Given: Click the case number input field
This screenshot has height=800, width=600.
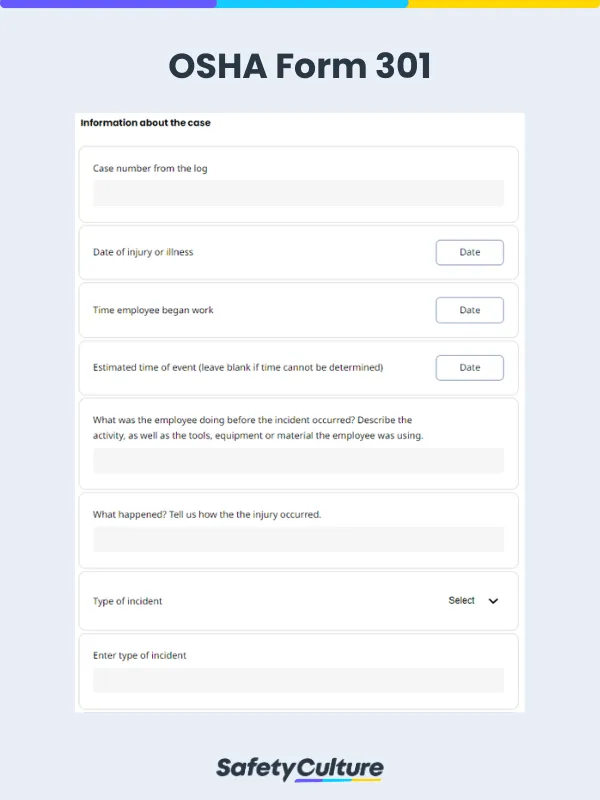Looking at the screenshot, I should [x=298, y=192].
